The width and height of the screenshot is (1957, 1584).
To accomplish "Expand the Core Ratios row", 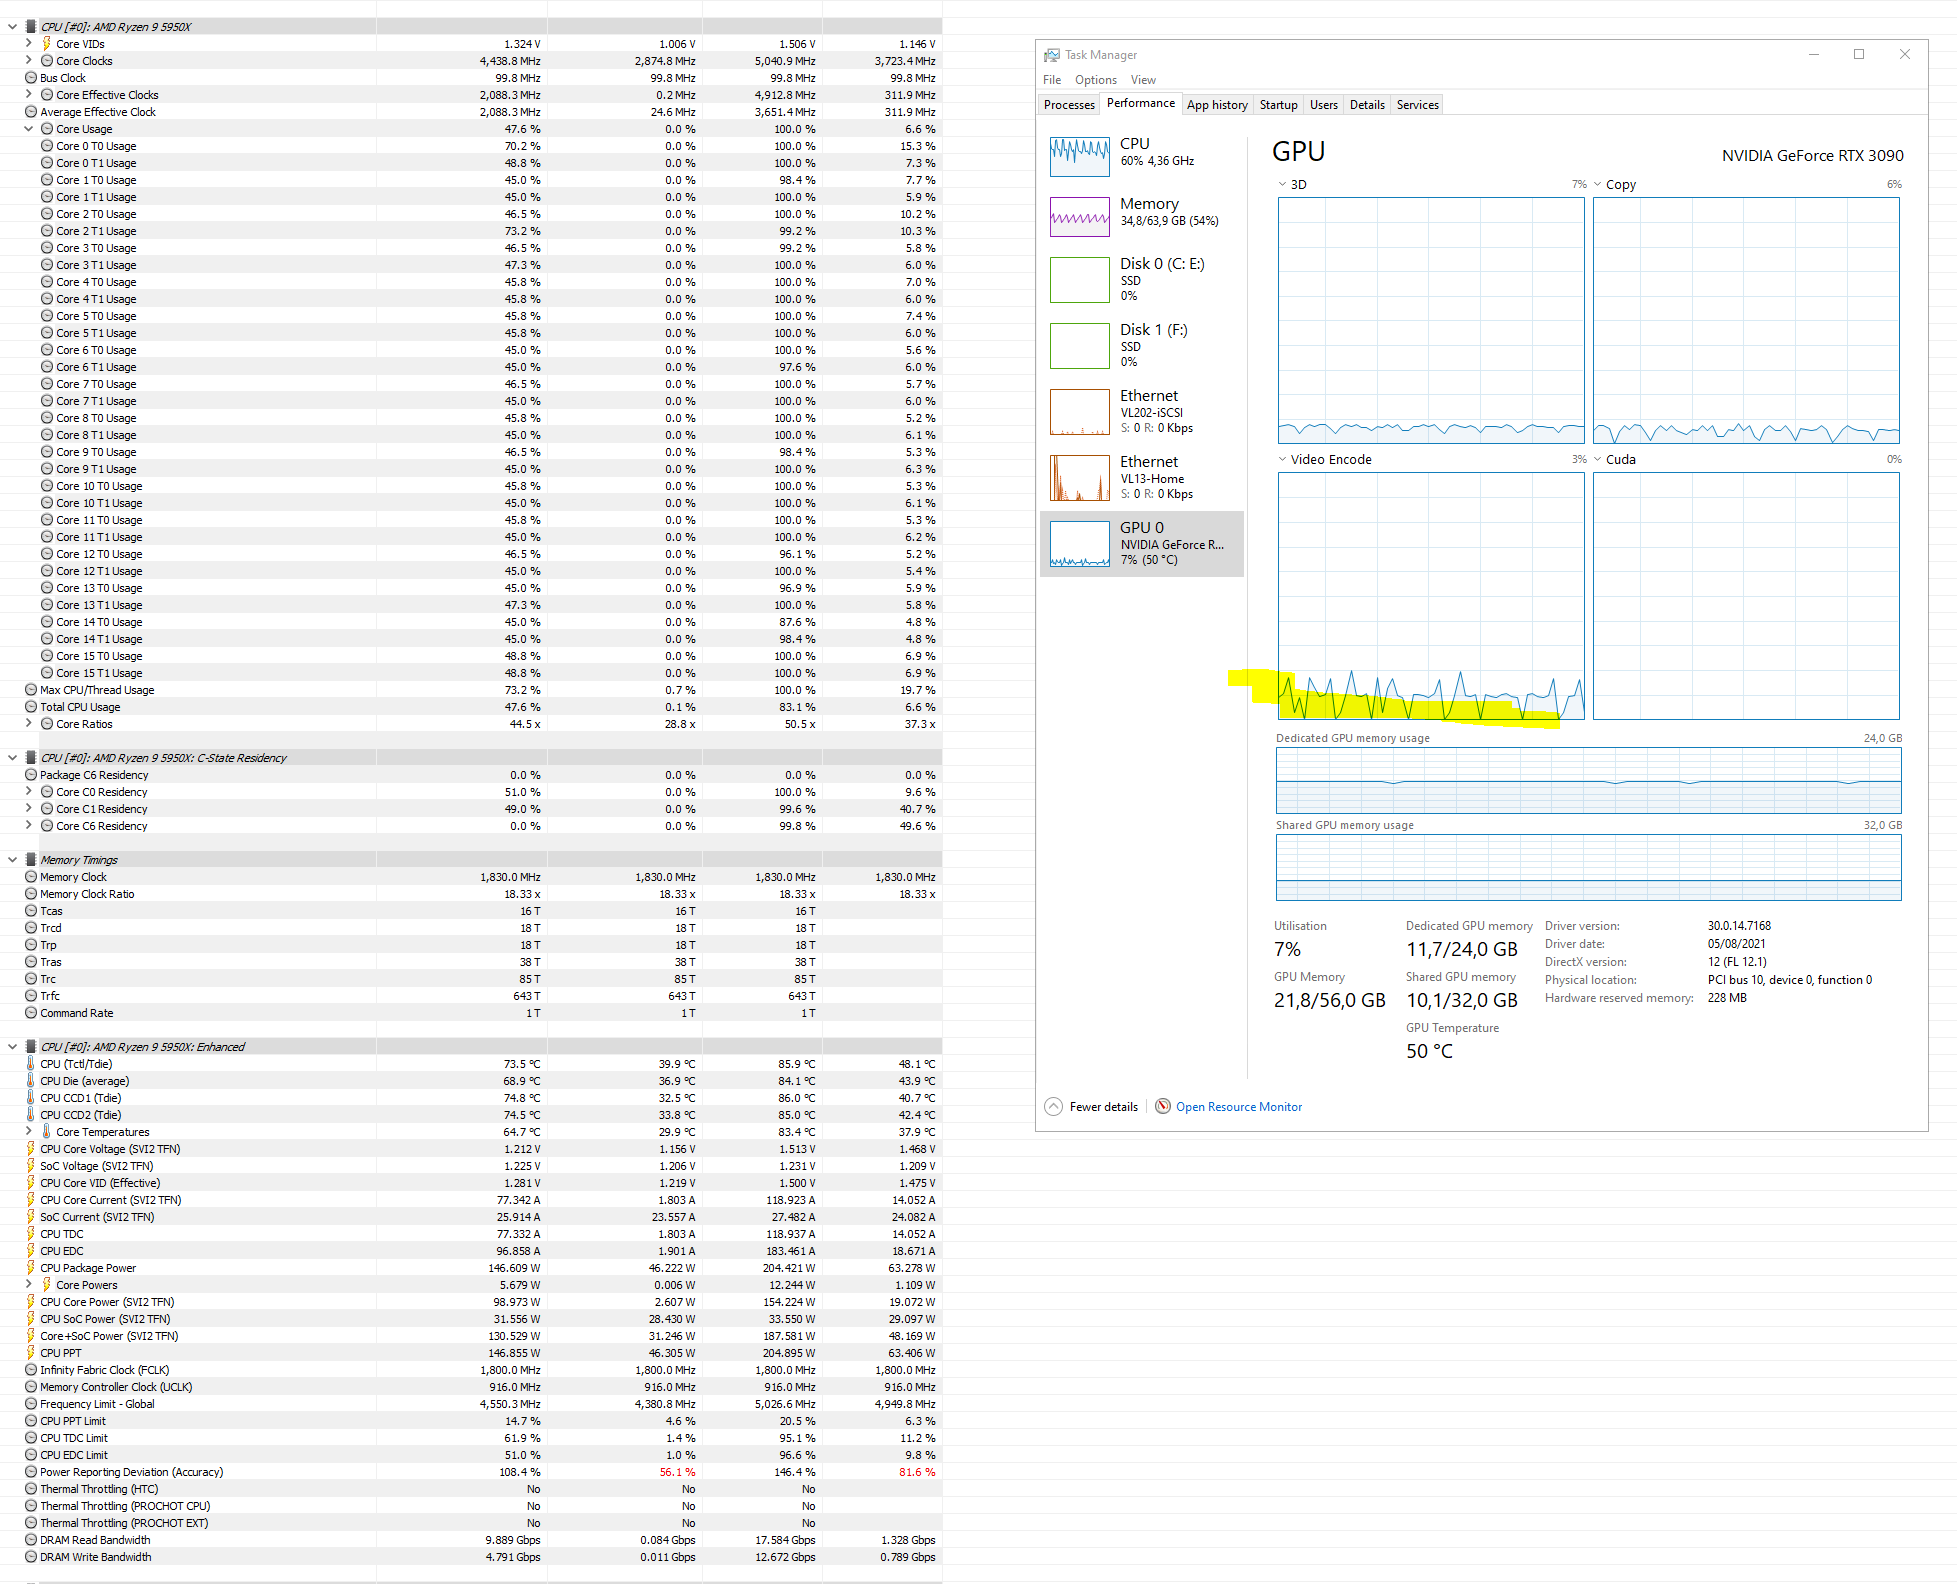I will [x=28, y=724].
